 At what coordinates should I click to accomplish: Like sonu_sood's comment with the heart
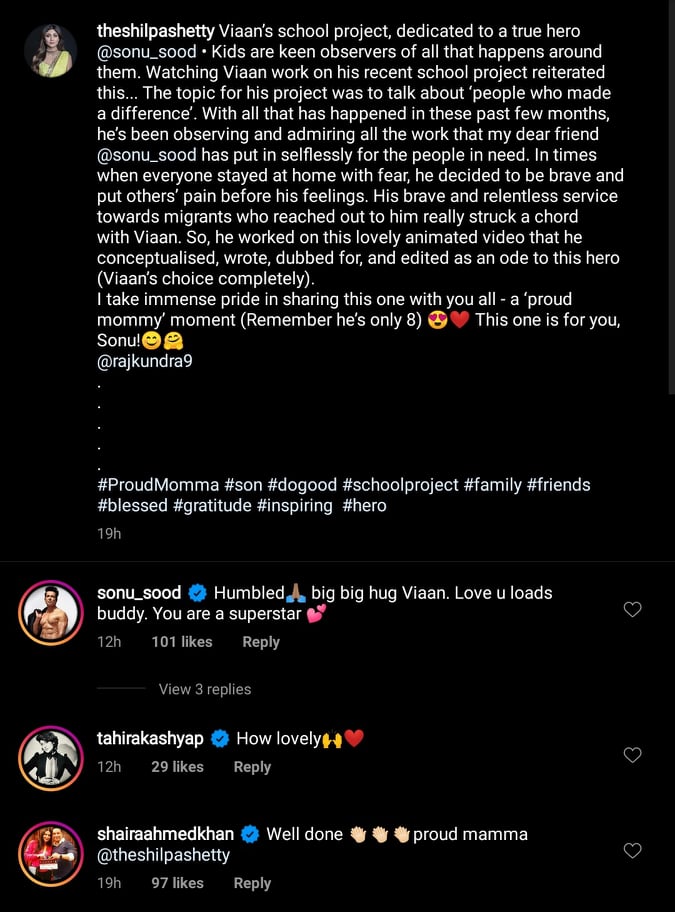pyautogui.click(x=632, y=609)
